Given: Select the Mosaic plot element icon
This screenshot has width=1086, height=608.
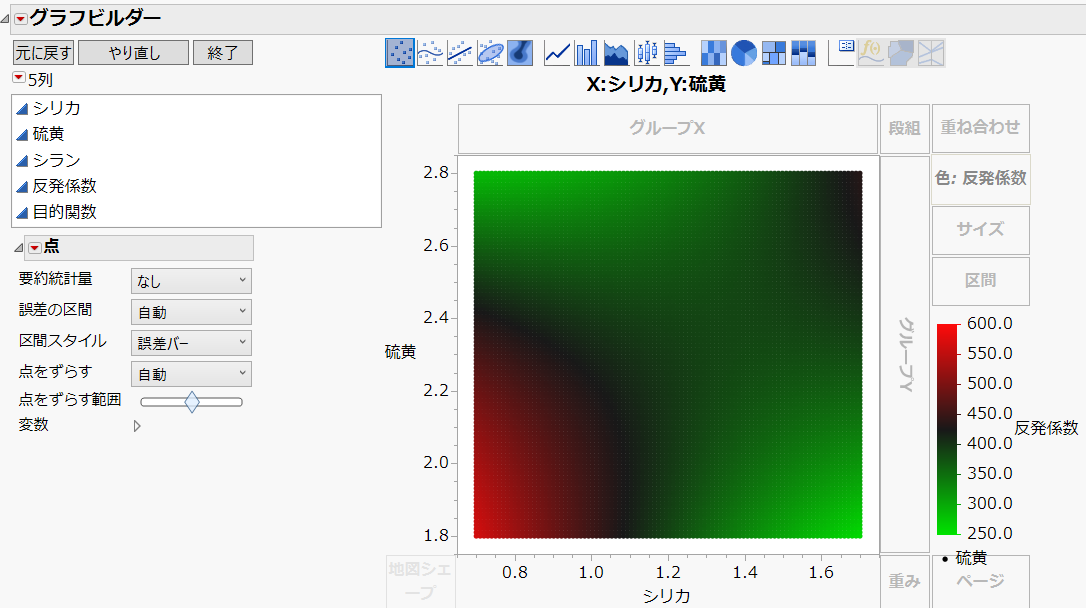Looking at the screenshot, I should [803, 53].
